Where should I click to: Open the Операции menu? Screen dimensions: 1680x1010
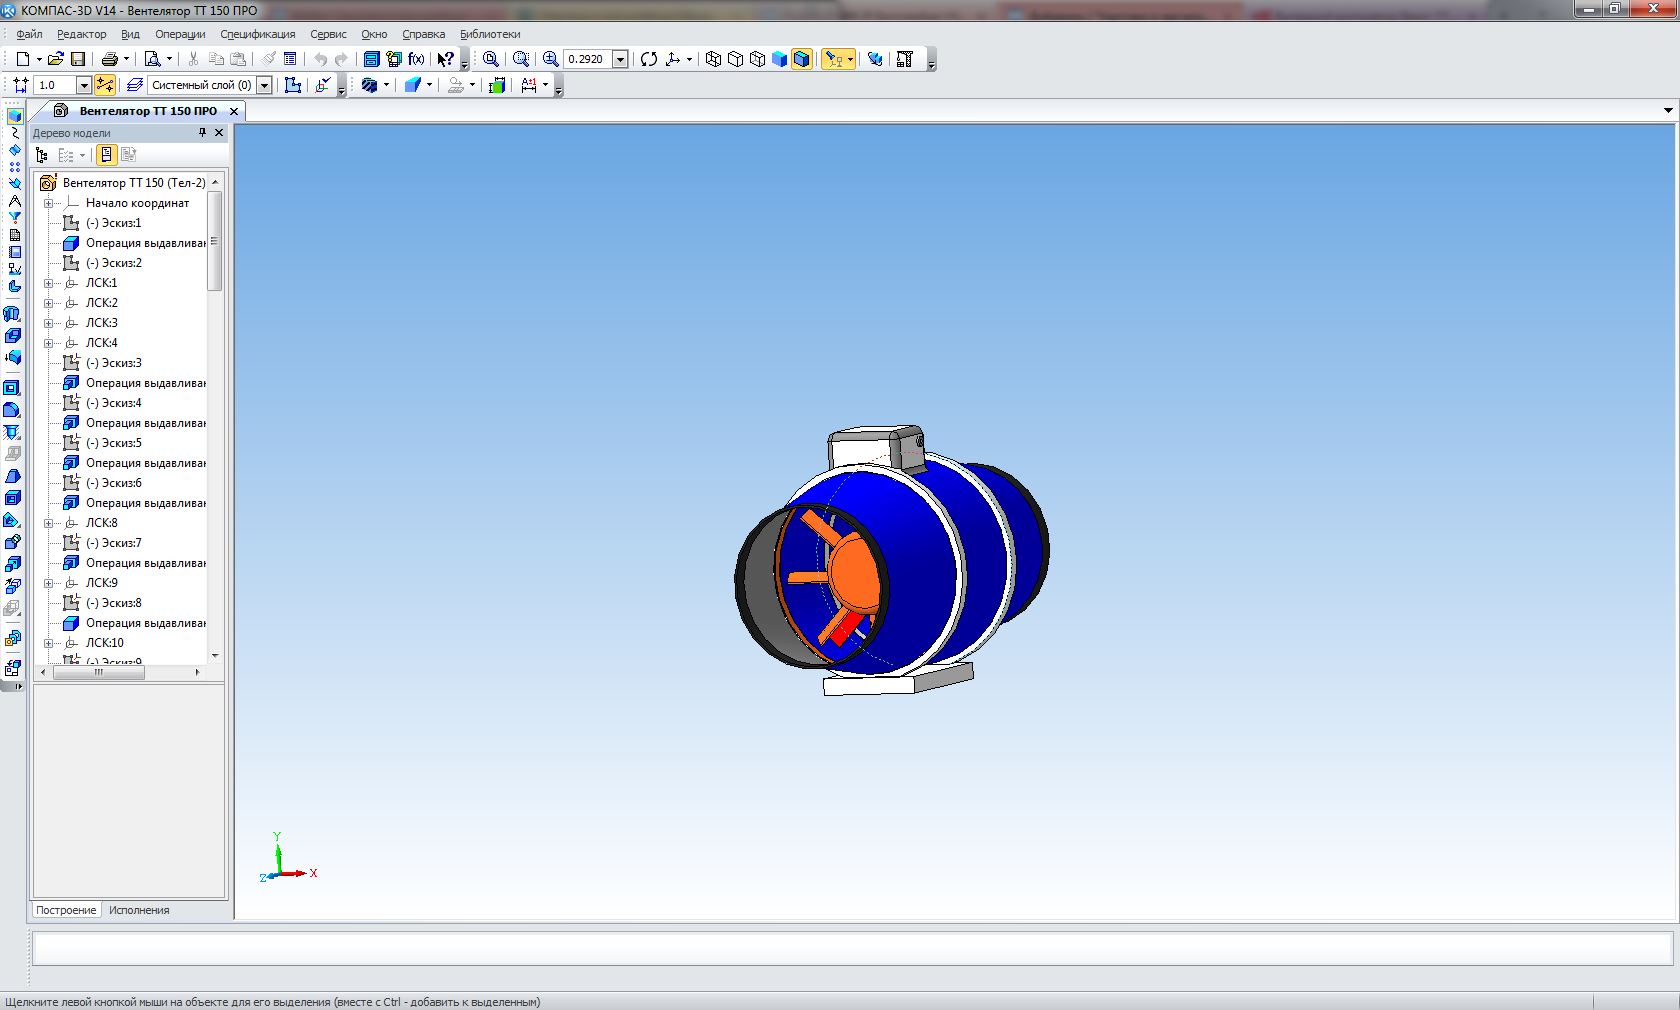[180, 34]
